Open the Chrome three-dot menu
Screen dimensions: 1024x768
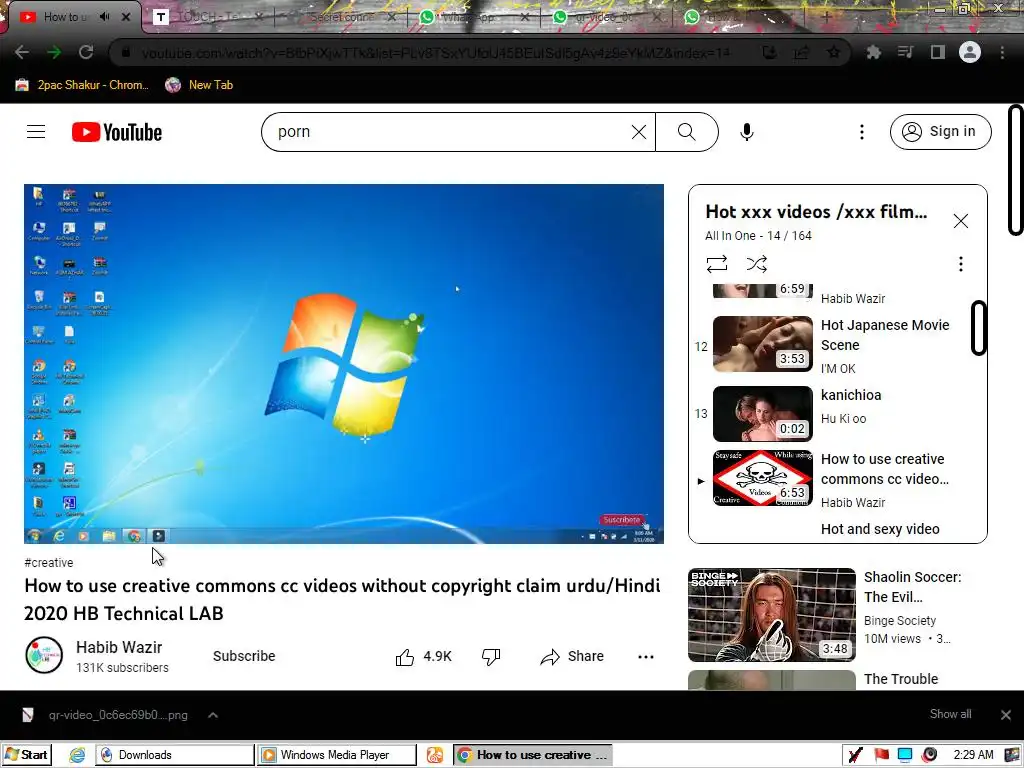(1002, 52)
